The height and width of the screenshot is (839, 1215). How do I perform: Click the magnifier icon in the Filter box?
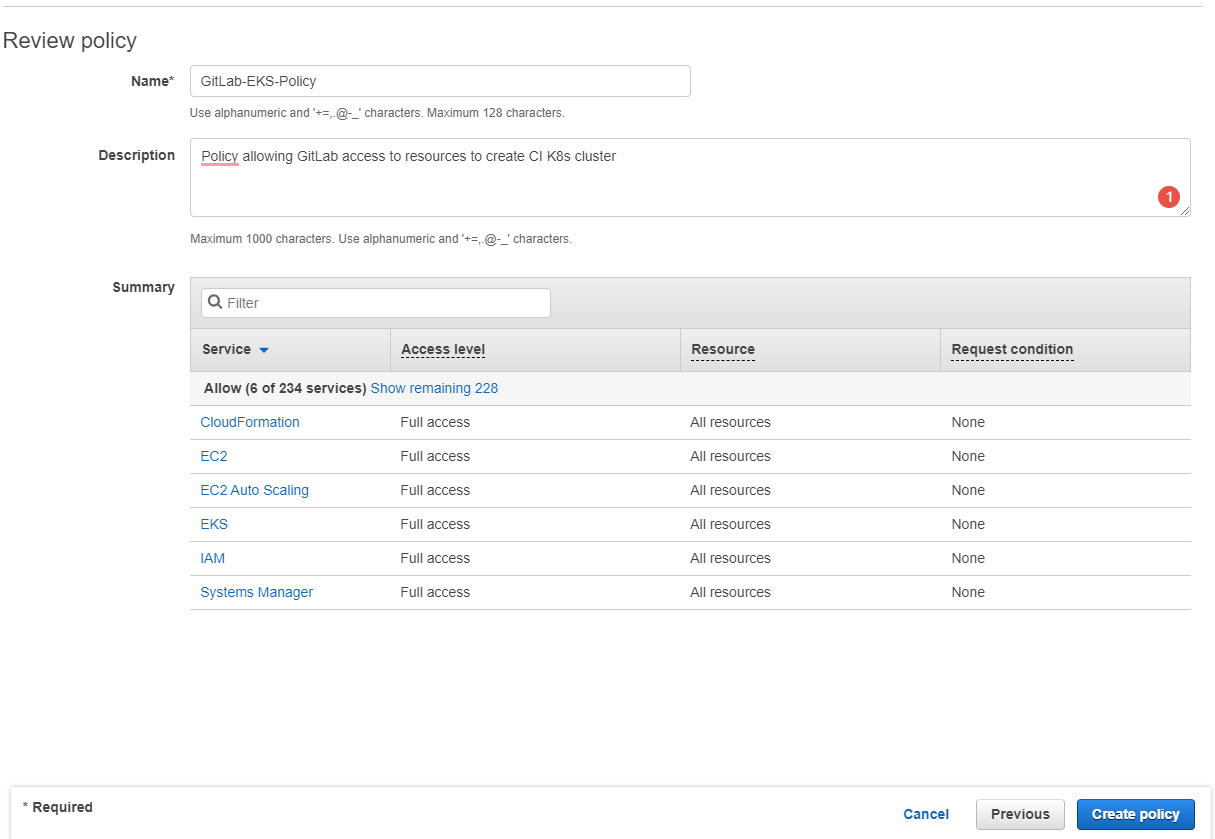215,302
